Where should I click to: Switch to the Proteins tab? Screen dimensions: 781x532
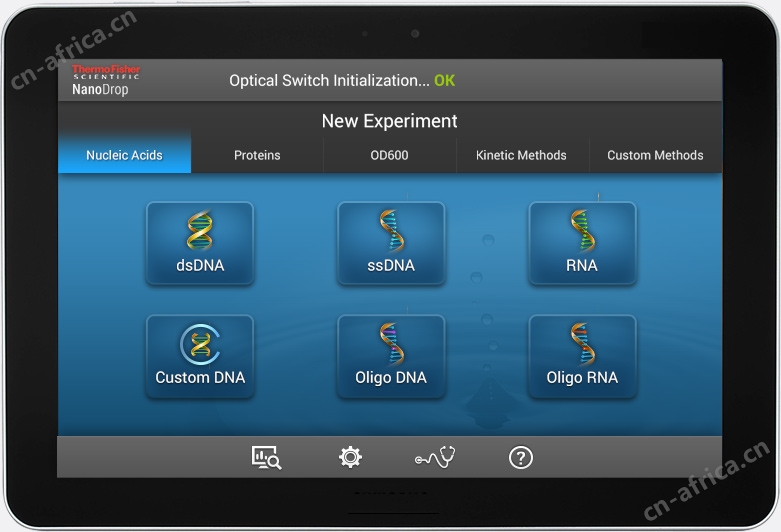257,155
